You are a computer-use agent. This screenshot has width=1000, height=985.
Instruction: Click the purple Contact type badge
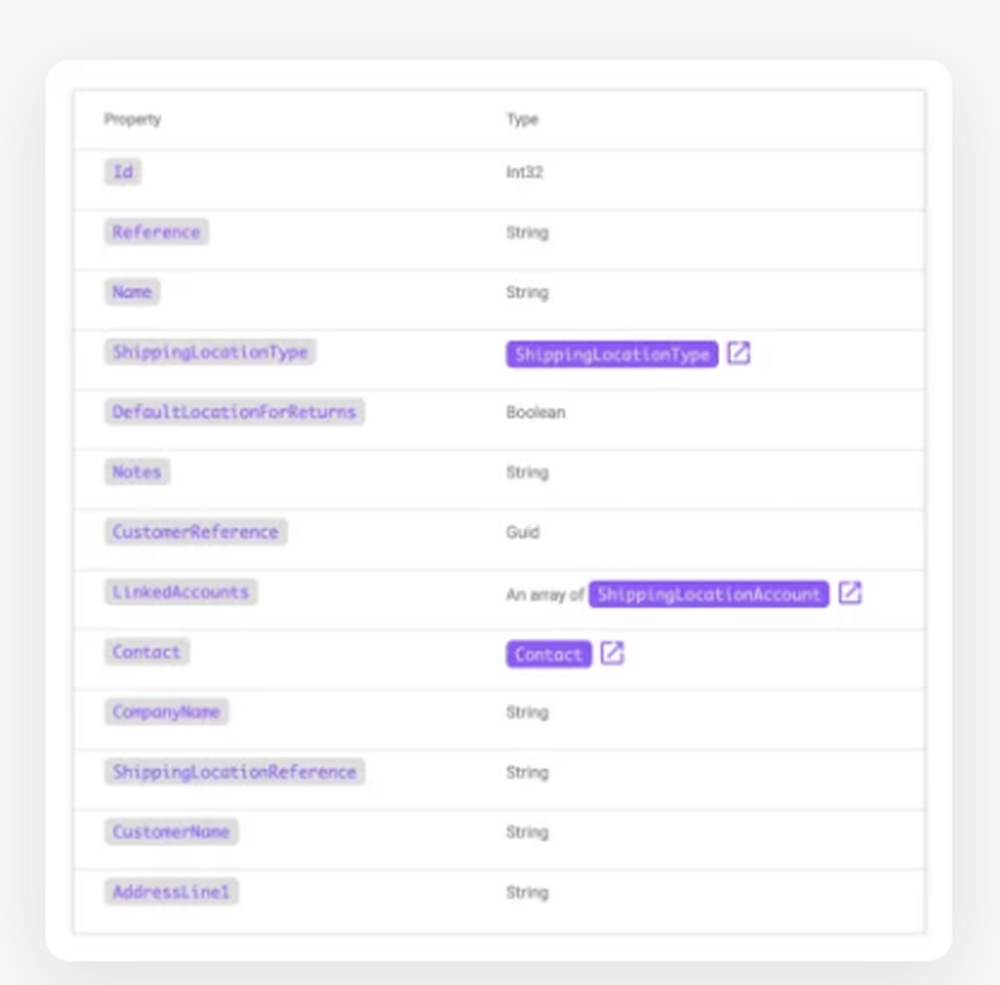tap(548, 654)
